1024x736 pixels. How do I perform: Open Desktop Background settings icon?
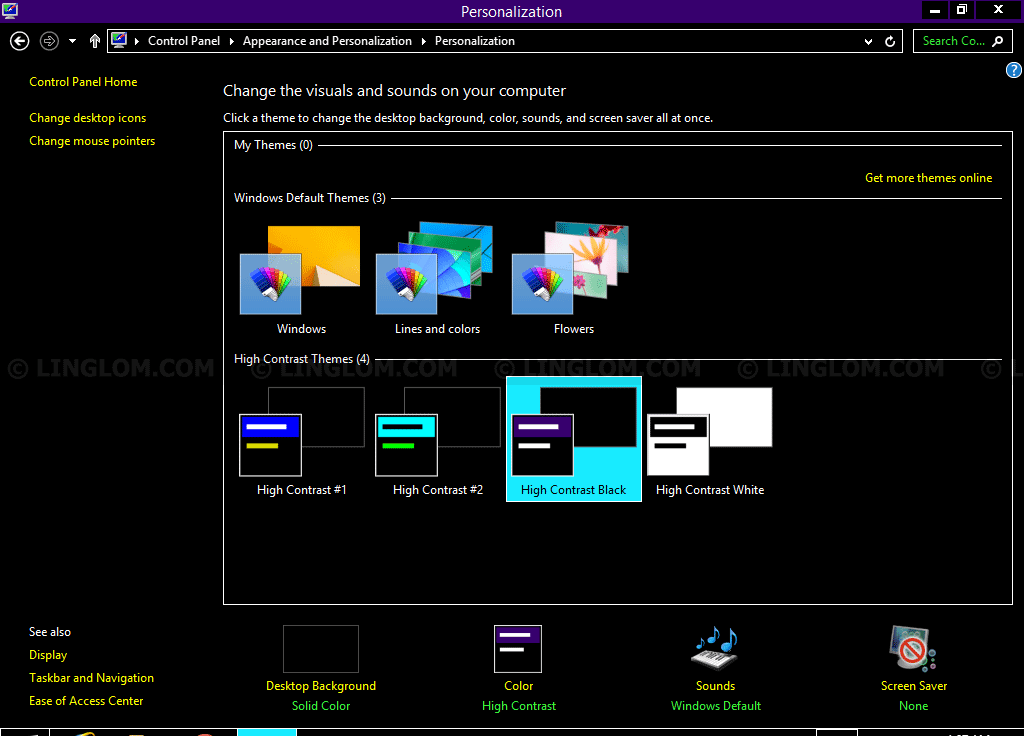(321, 648)
